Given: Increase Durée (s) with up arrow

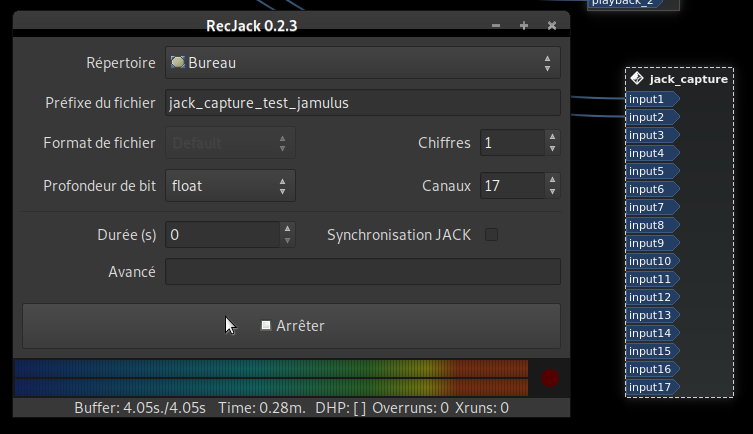Looking at the screenshot, I should click(x=287, y=229).
